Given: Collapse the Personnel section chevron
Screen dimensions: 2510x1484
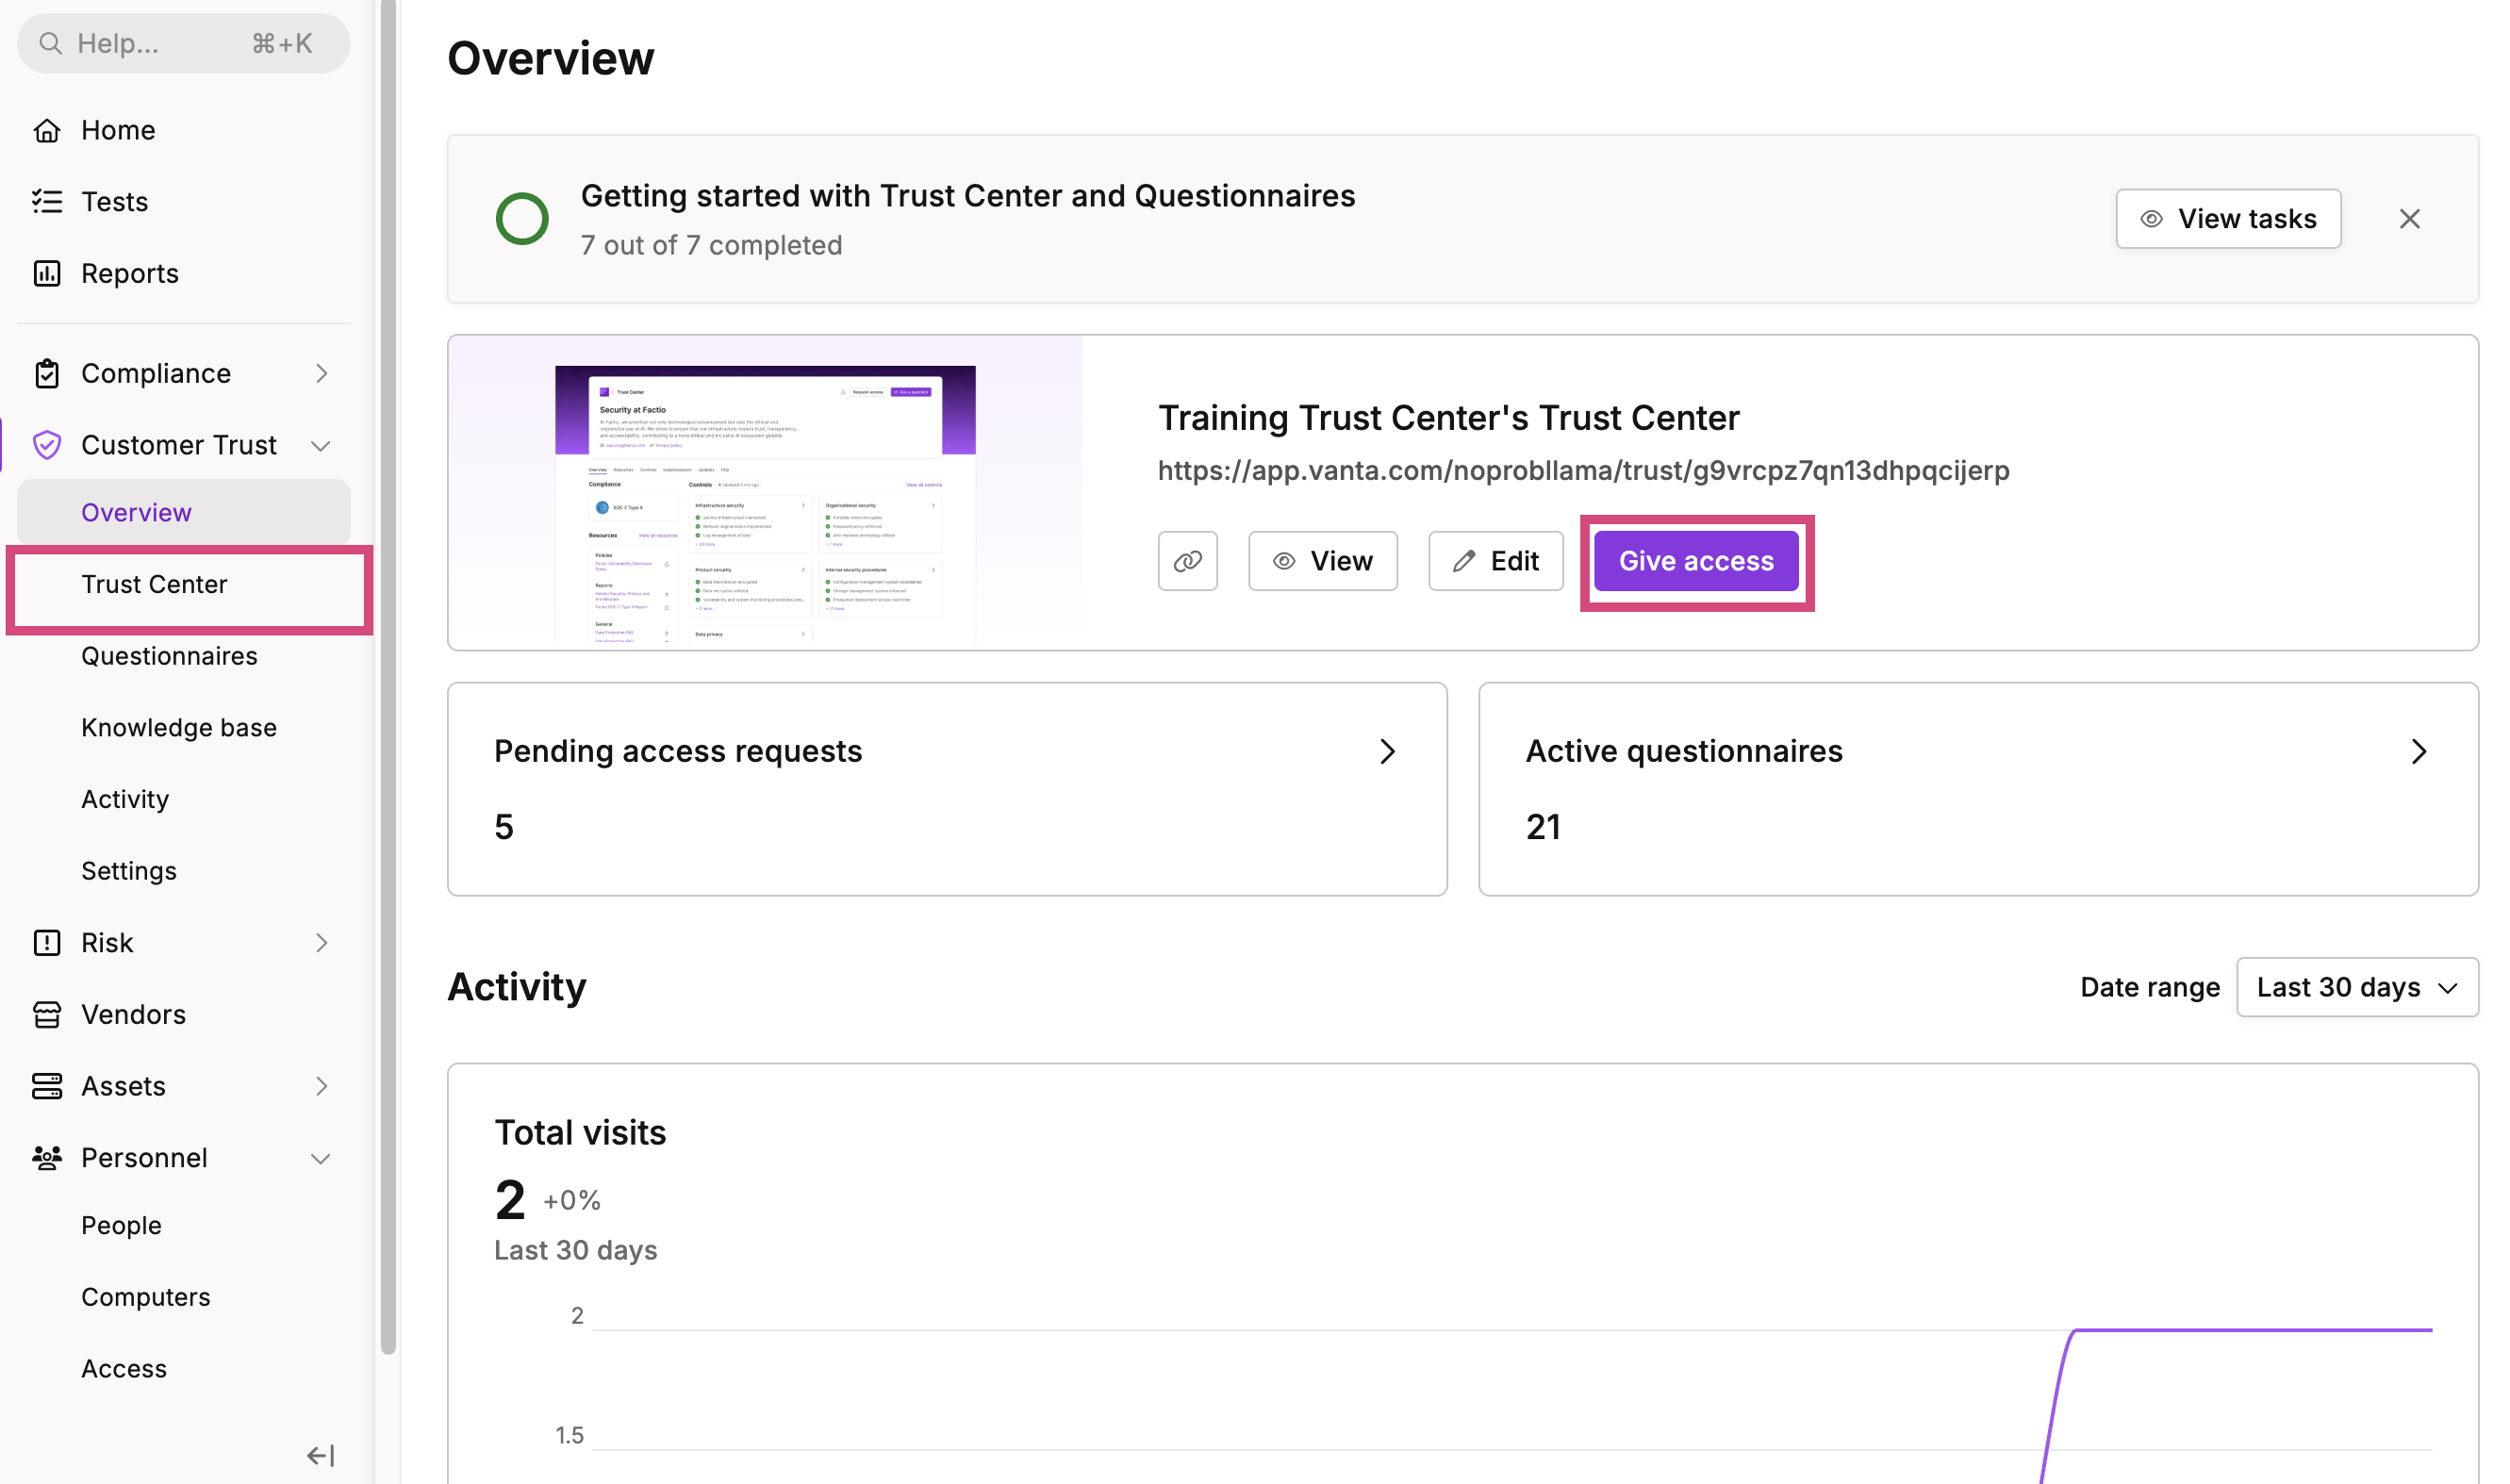Looking at the screenshot, I should 321,1159.
